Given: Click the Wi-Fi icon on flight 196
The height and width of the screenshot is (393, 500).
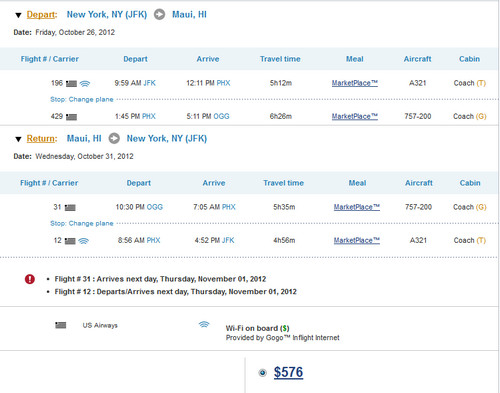Looking at the screenshot, I should 85,83.
